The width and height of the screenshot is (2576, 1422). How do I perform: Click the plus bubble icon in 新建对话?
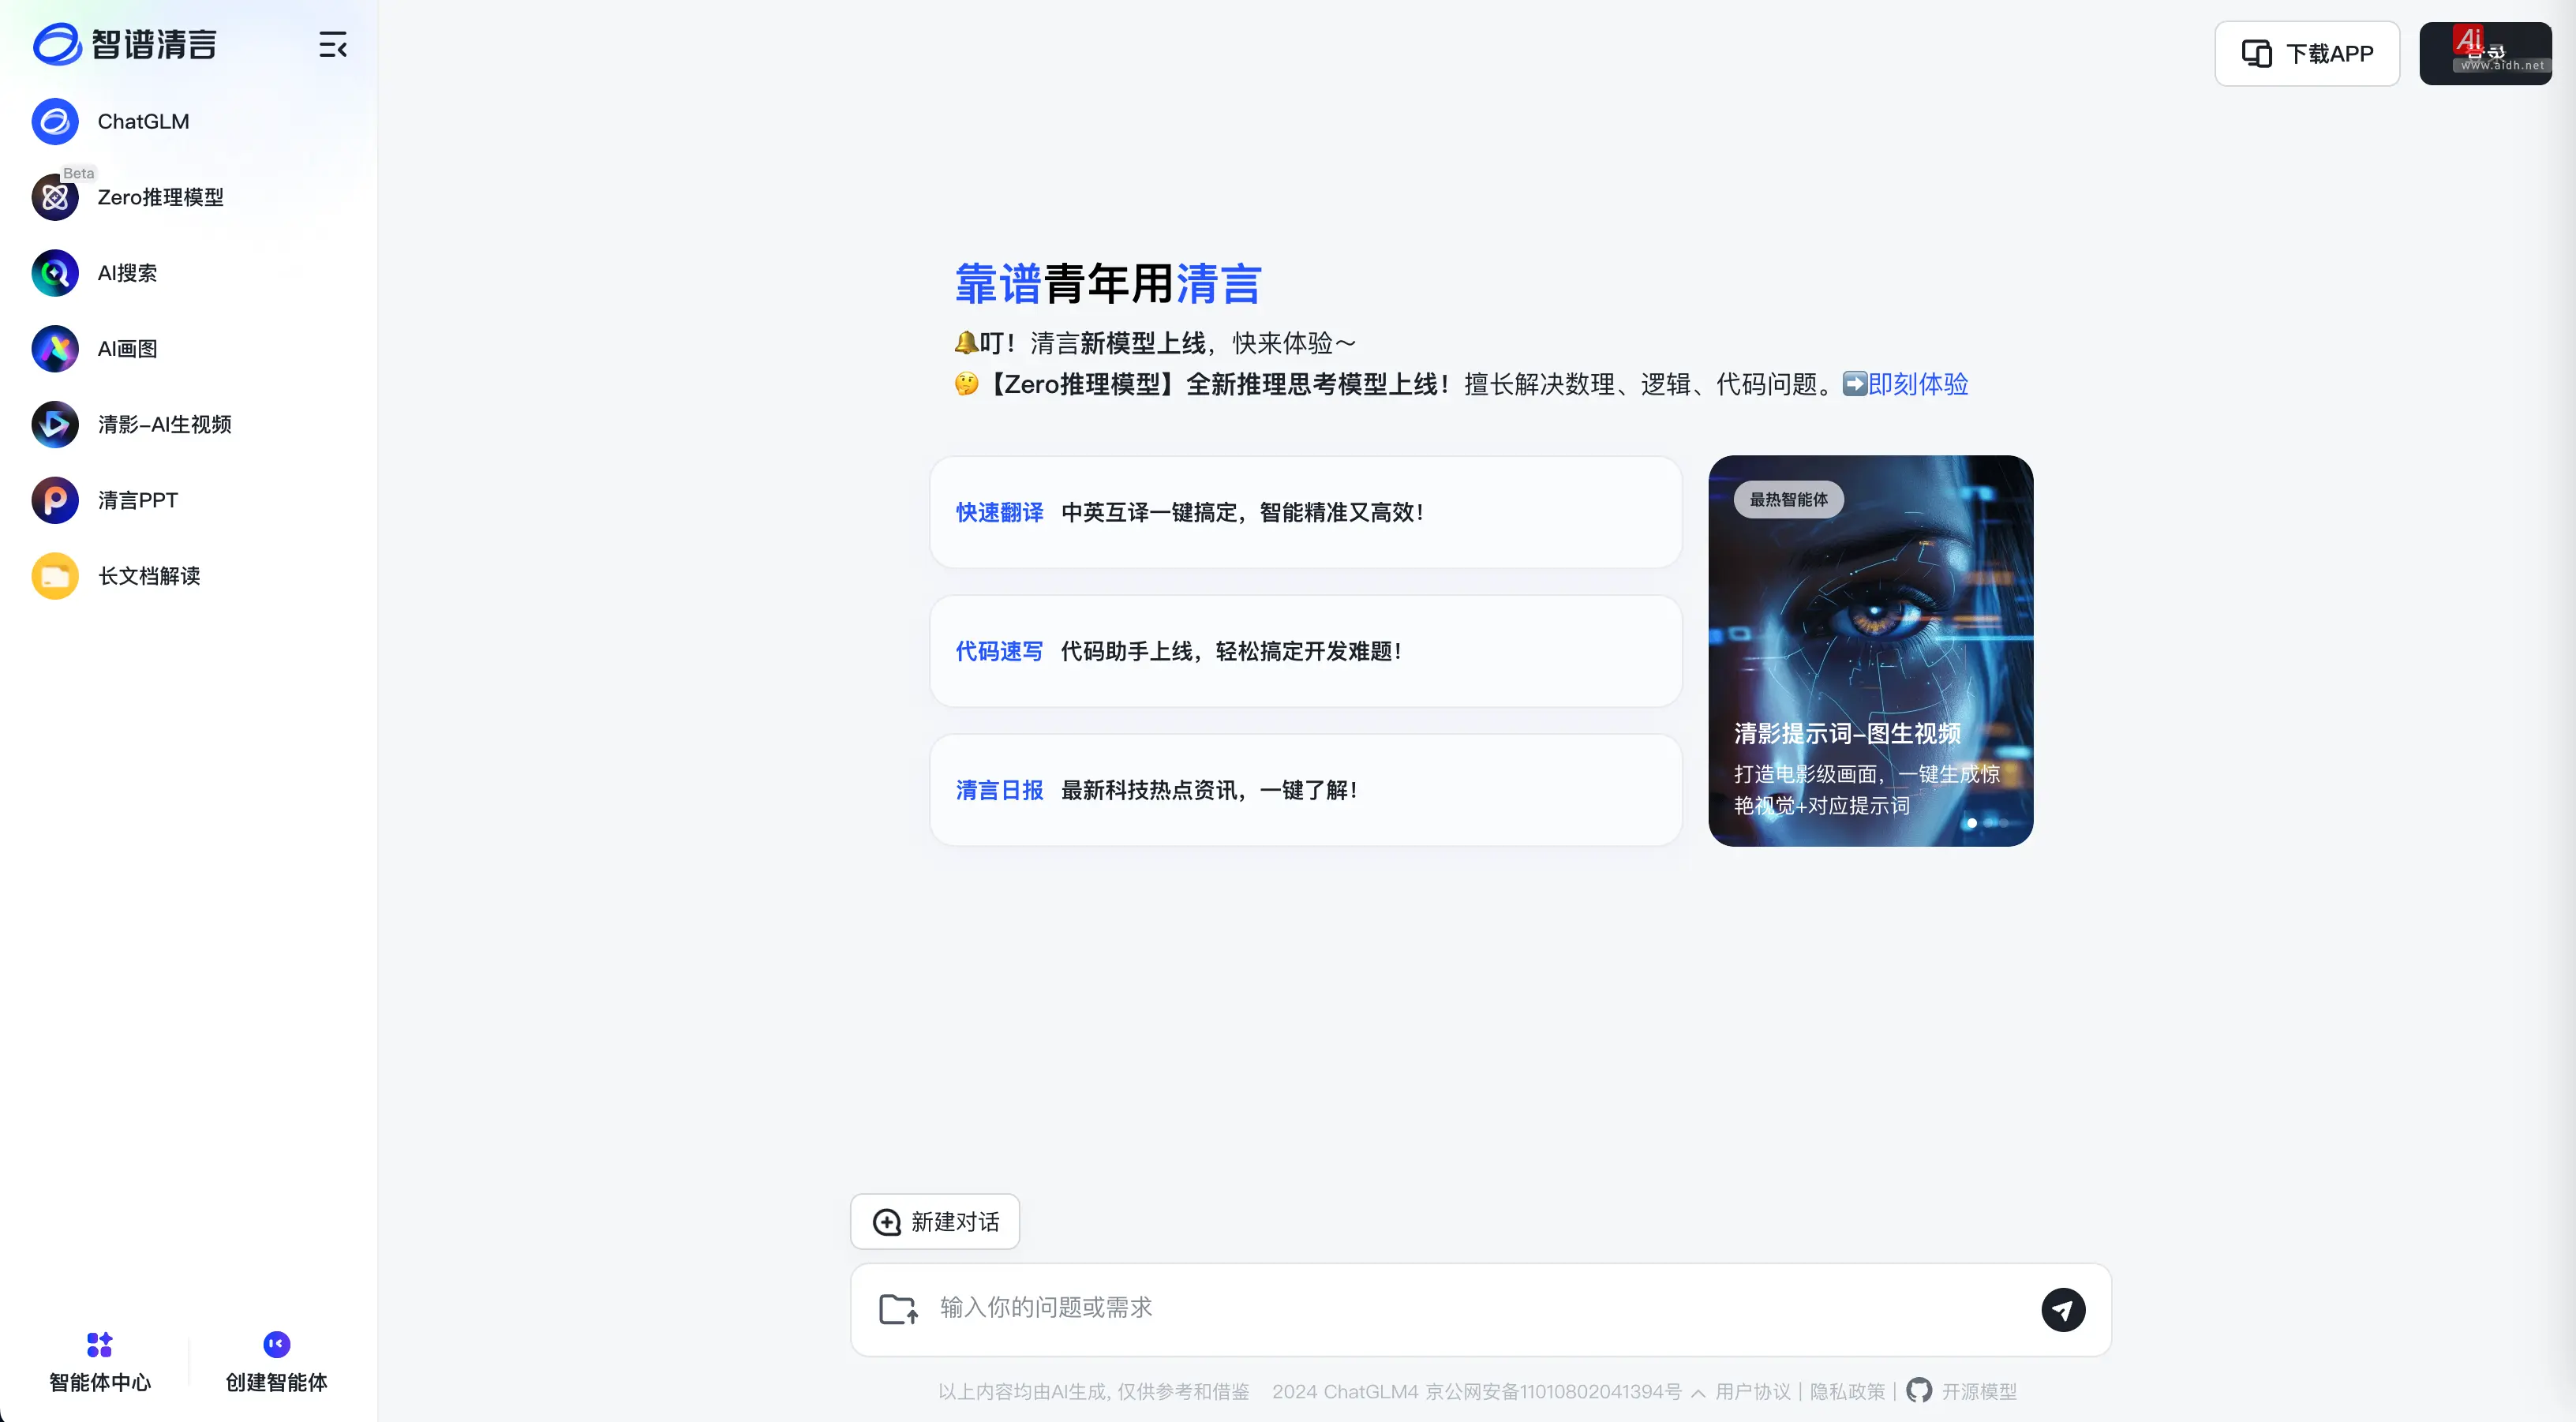tap(887, 1222)
